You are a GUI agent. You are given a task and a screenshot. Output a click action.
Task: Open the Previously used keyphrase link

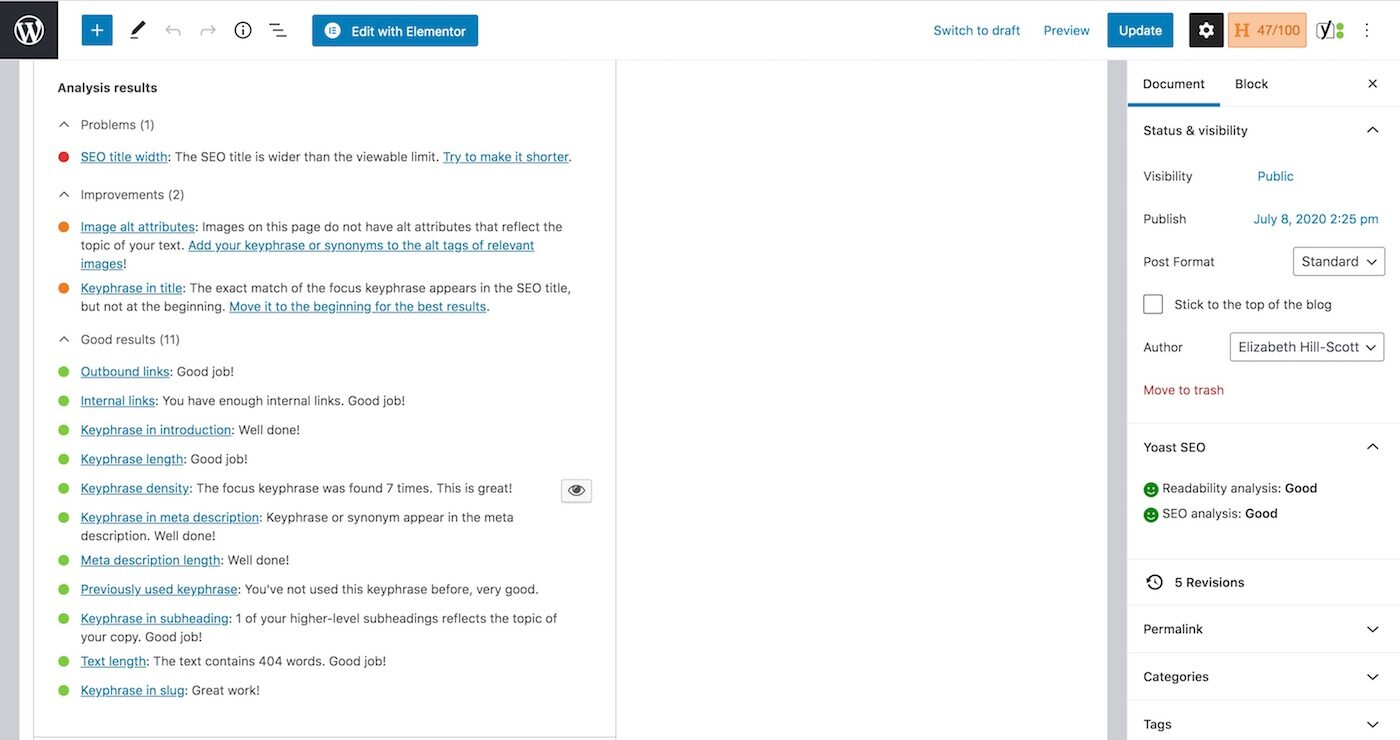(x=159, y=589)
